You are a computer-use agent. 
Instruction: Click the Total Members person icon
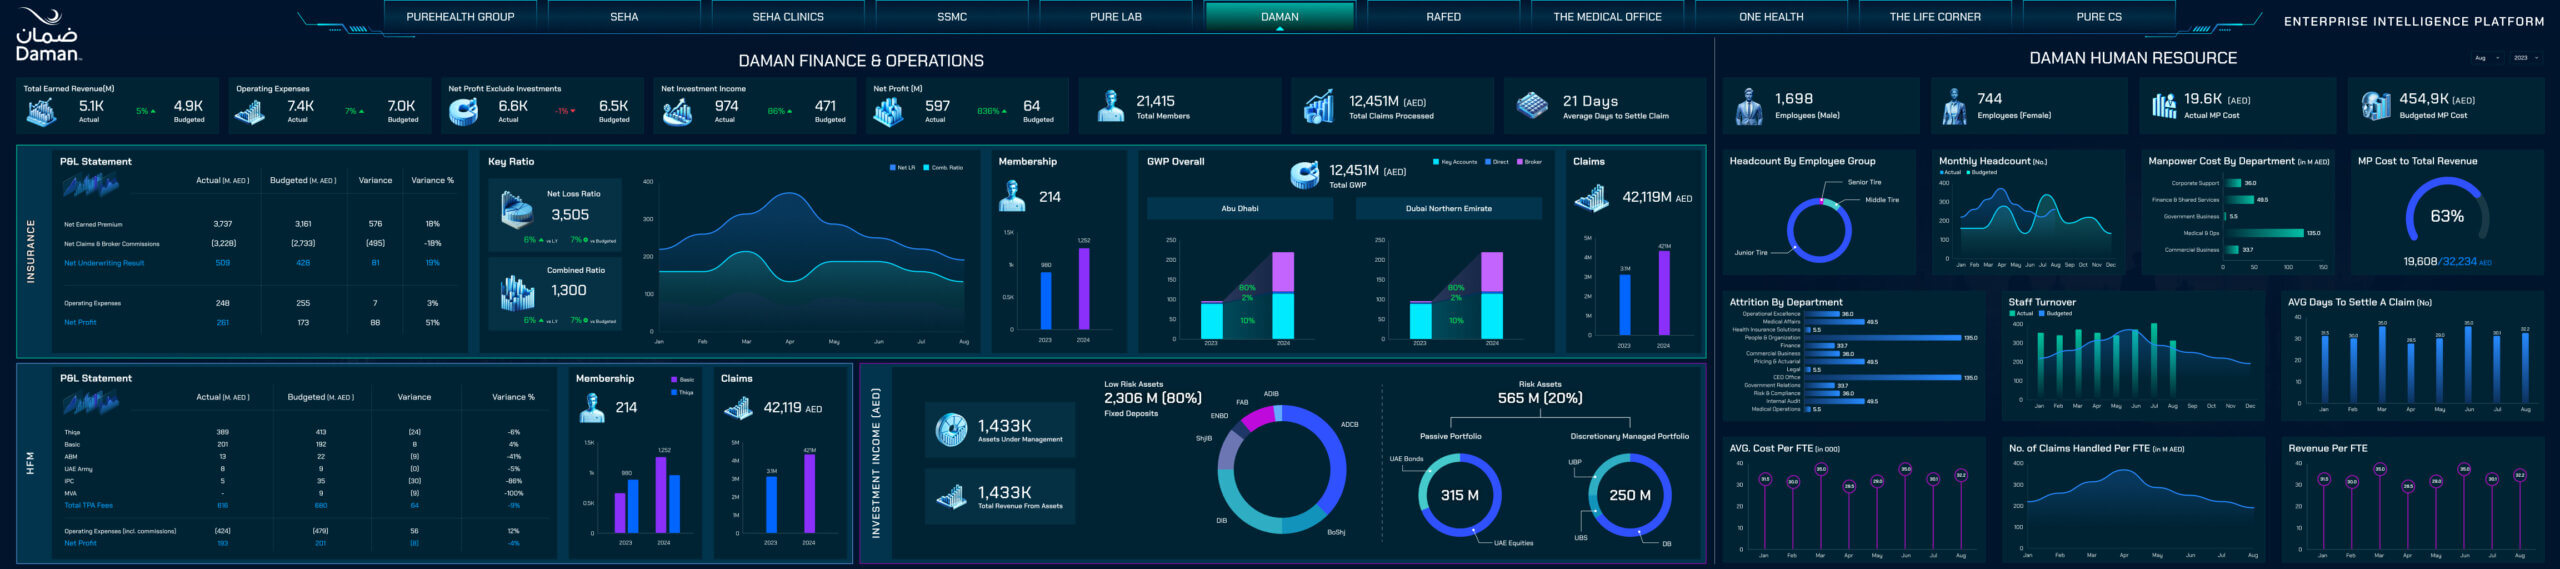[1110, 106]
